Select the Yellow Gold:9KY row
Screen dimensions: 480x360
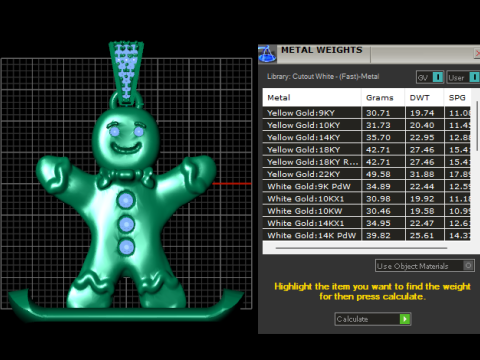367,113
